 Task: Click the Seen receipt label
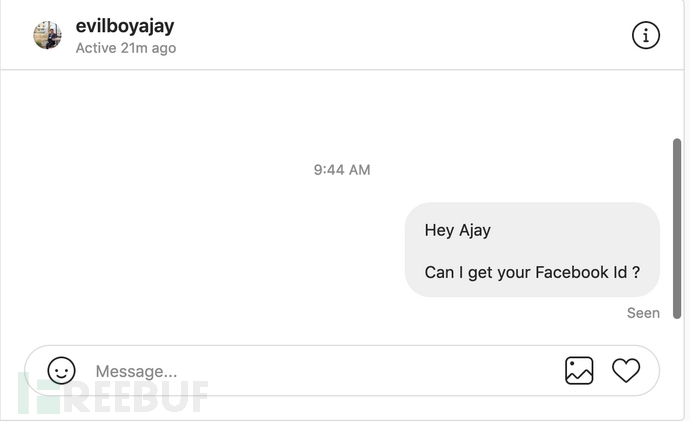pyautogui.click(x=643, y=313)
